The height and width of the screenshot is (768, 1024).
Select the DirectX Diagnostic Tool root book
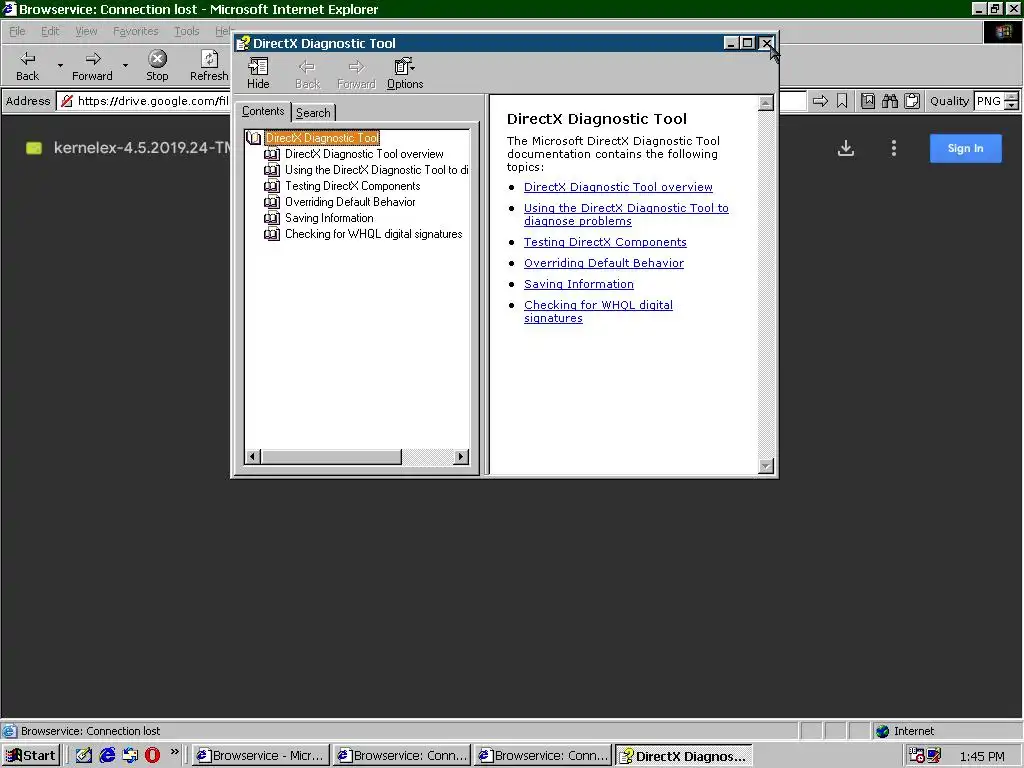322,138
